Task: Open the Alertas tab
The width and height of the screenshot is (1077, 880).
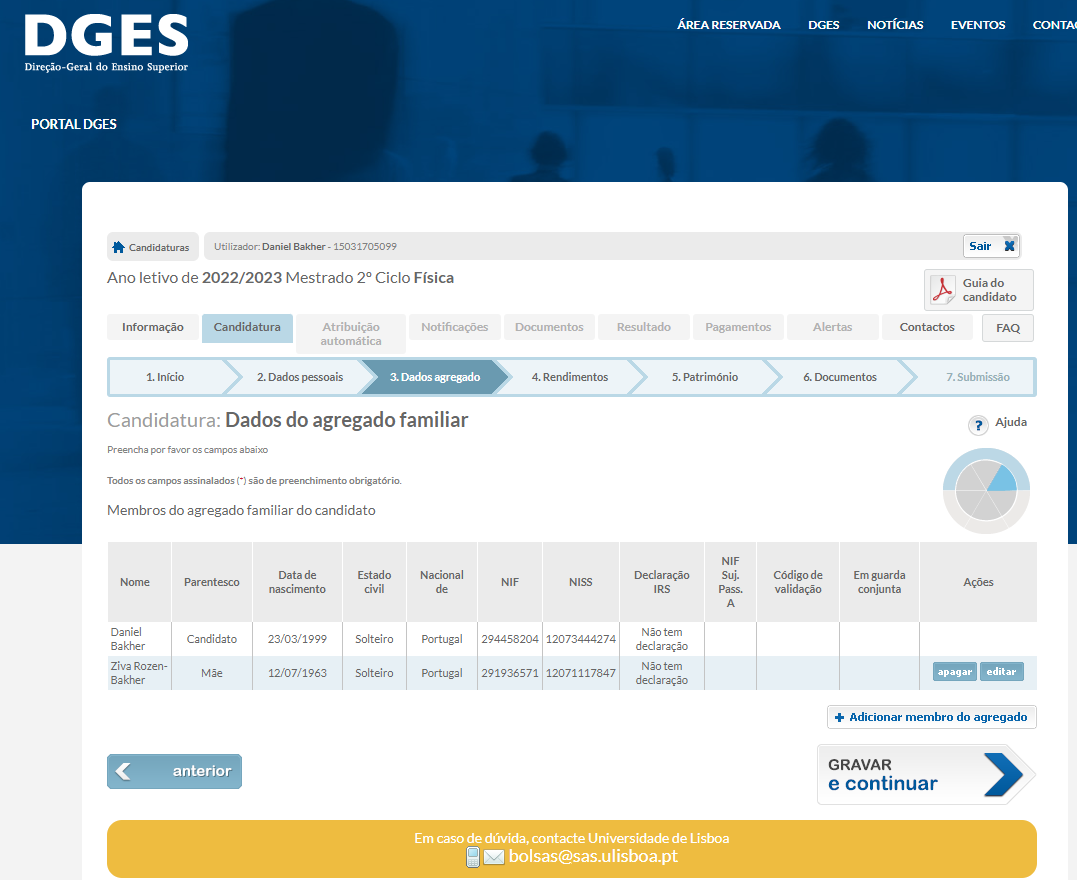Action: pyautogui.click(x=832, y=327)
